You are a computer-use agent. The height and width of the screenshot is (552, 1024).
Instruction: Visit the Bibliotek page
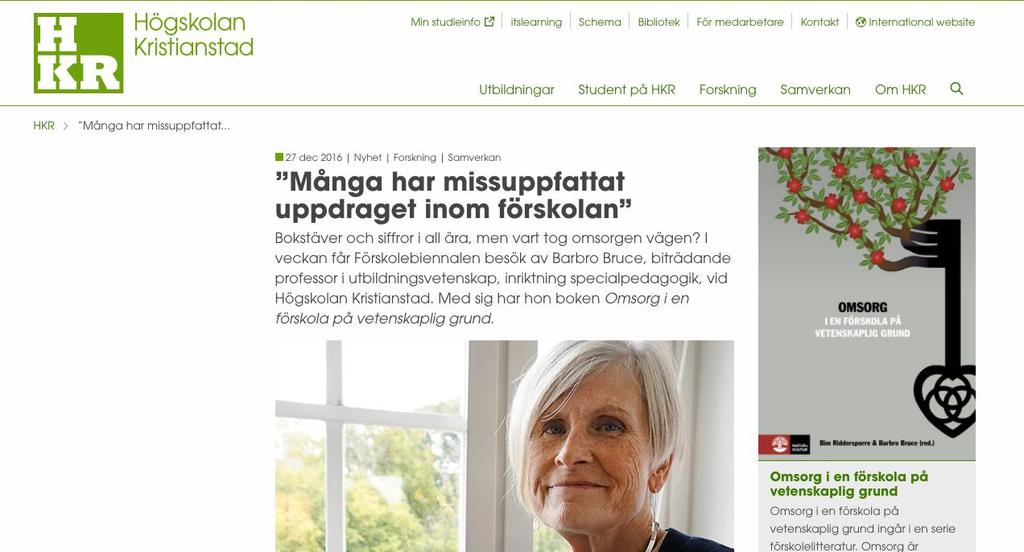click(x=659, y=22)
